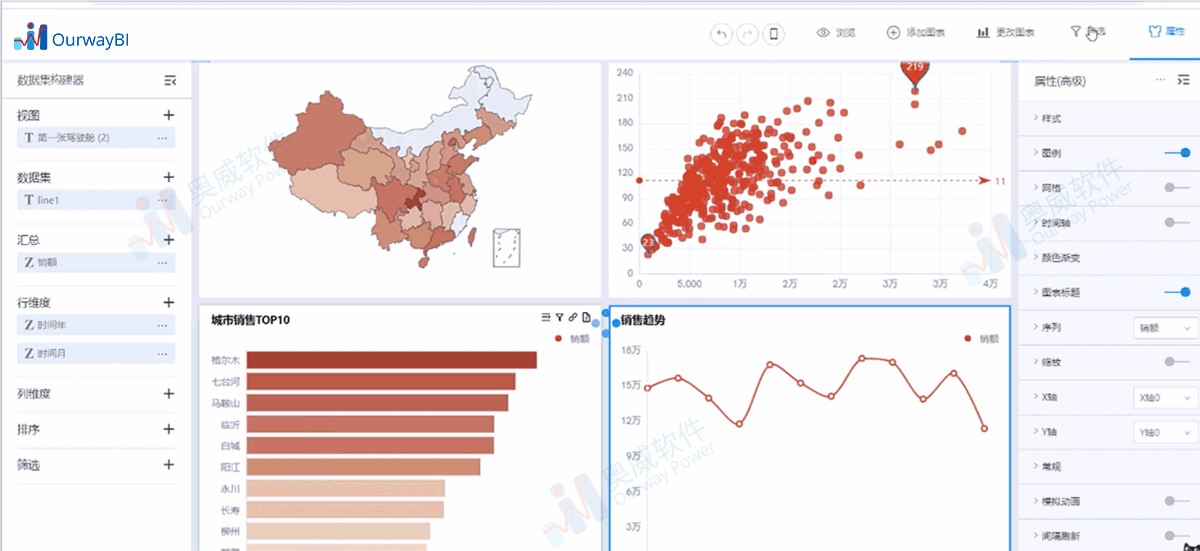Click the 阳江 bar in TOP10 chart

(x=363, y=467)
